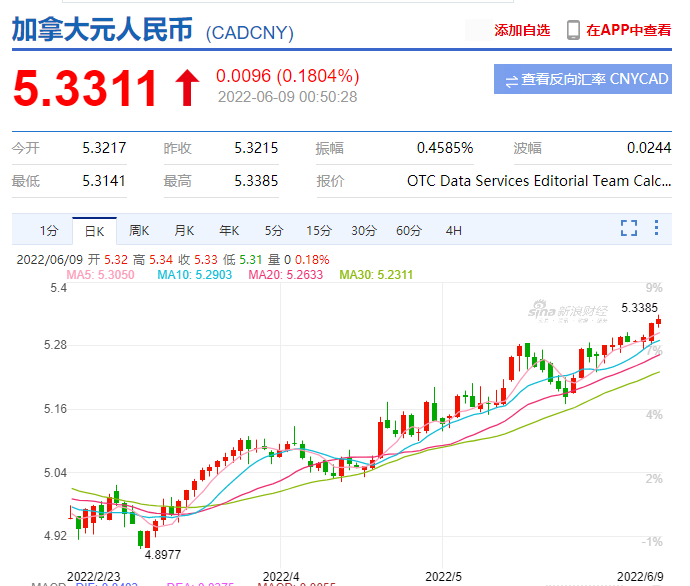Screen dimensions: 690x586
Task: Click the 5.04 price axis label
Action: 55,473
